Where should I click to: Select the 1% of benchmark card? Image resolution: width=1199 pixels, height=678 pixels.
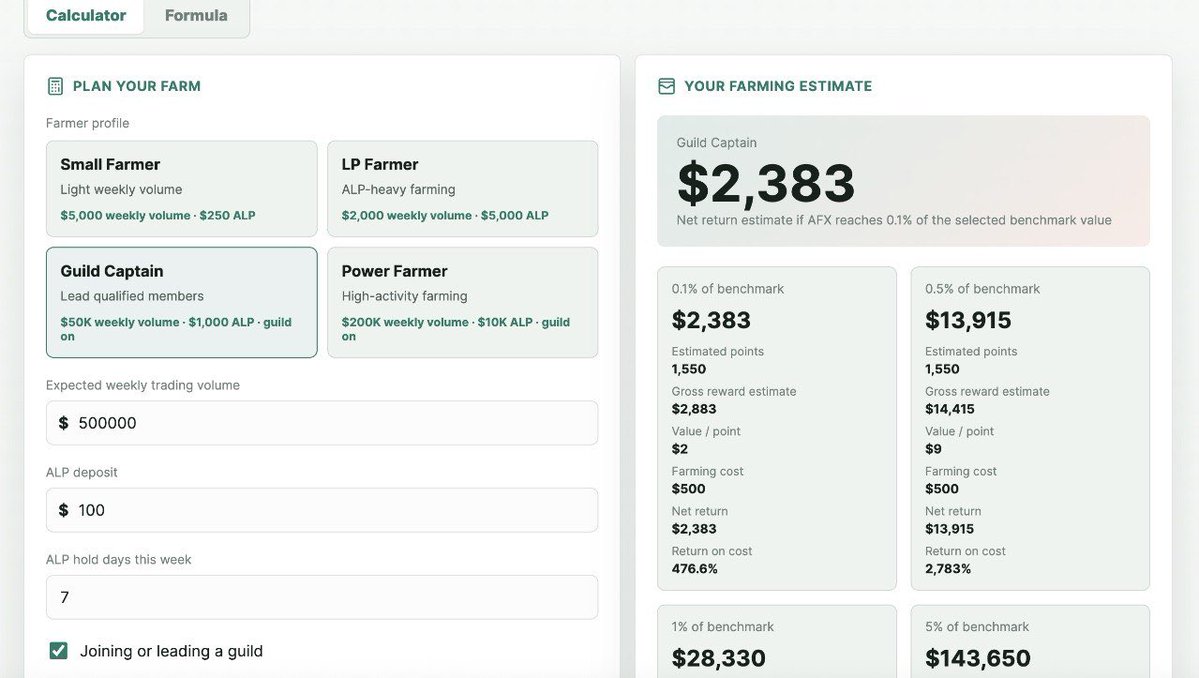coord(777,641)
